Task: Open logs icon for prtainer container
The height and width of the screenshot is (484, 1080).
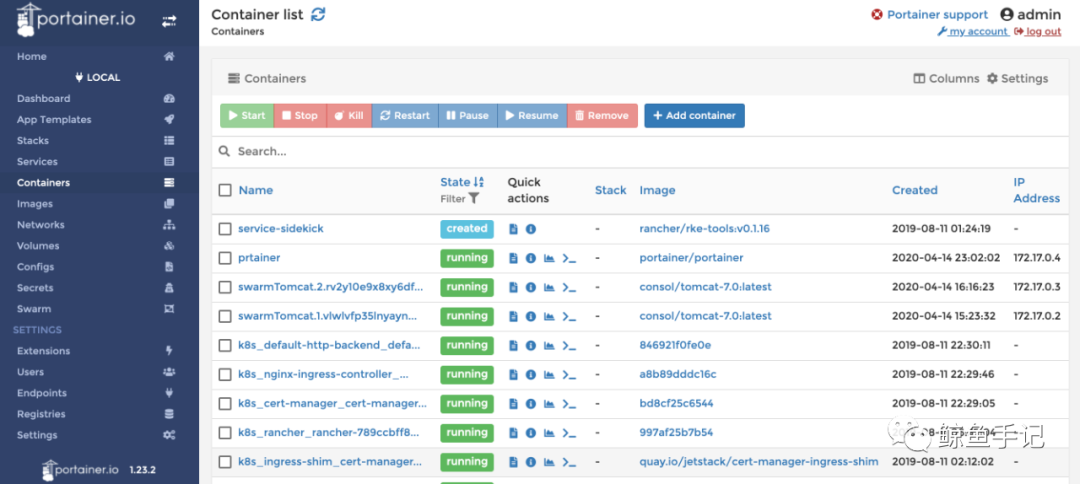Action: tap(513, 258)
